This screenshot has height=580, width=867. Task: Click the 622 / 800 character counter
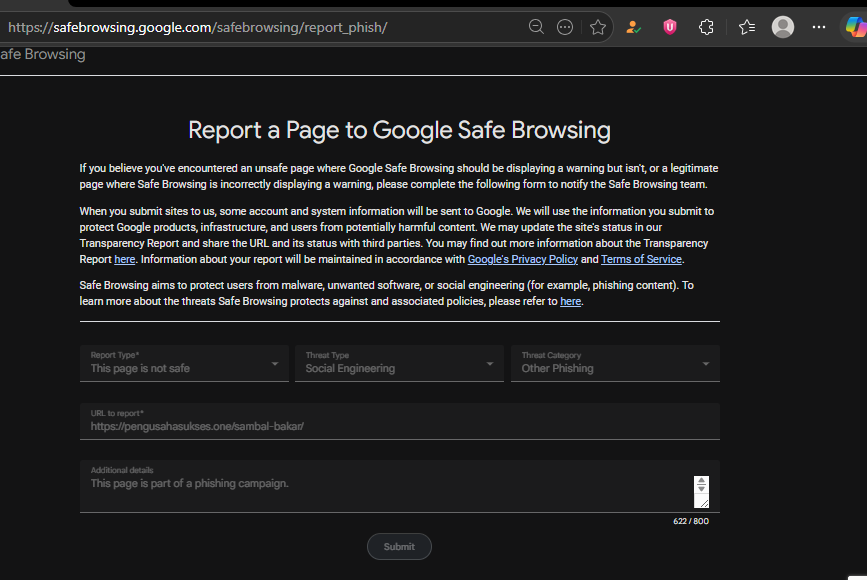691,521
